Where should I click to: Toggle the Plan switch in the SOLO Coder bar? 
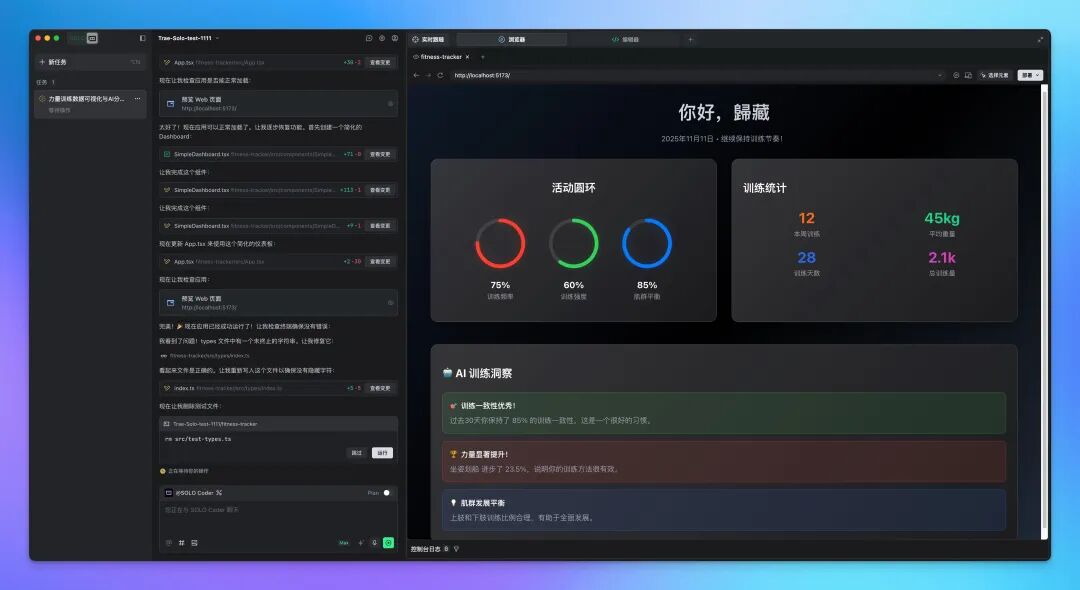tap(386, 492)
